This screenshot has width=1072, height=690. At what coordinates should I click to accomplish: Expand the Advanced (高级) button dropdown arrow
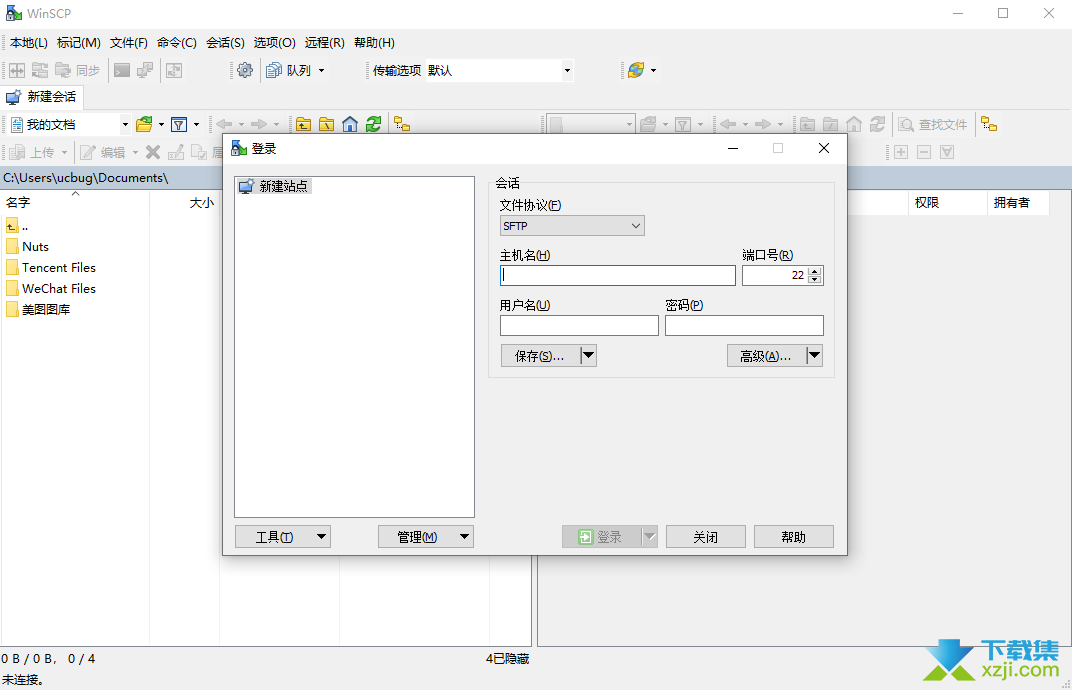point(814,356)
